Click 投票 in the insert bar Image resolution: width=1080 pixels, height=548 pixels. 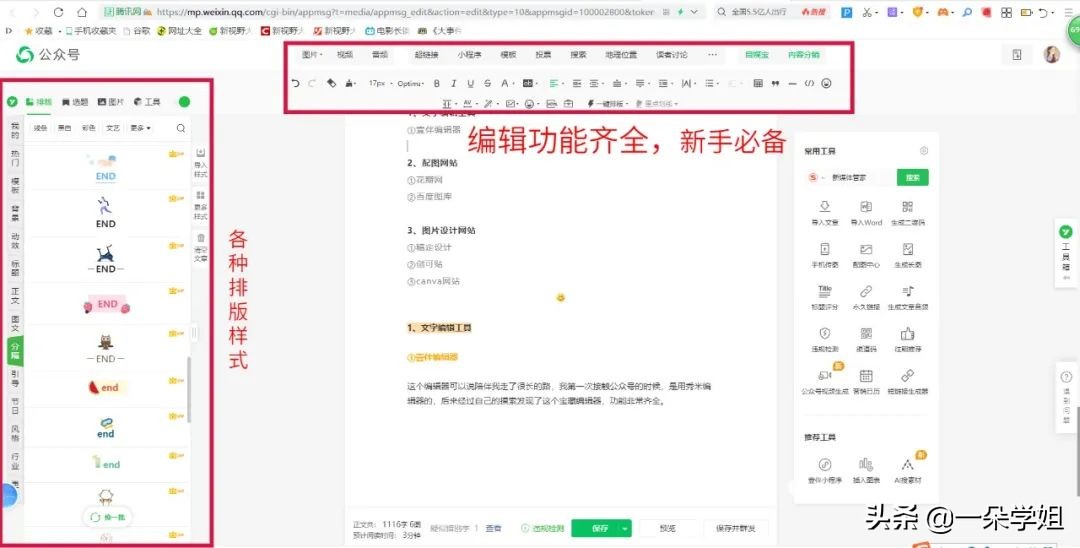click(543, 54)
